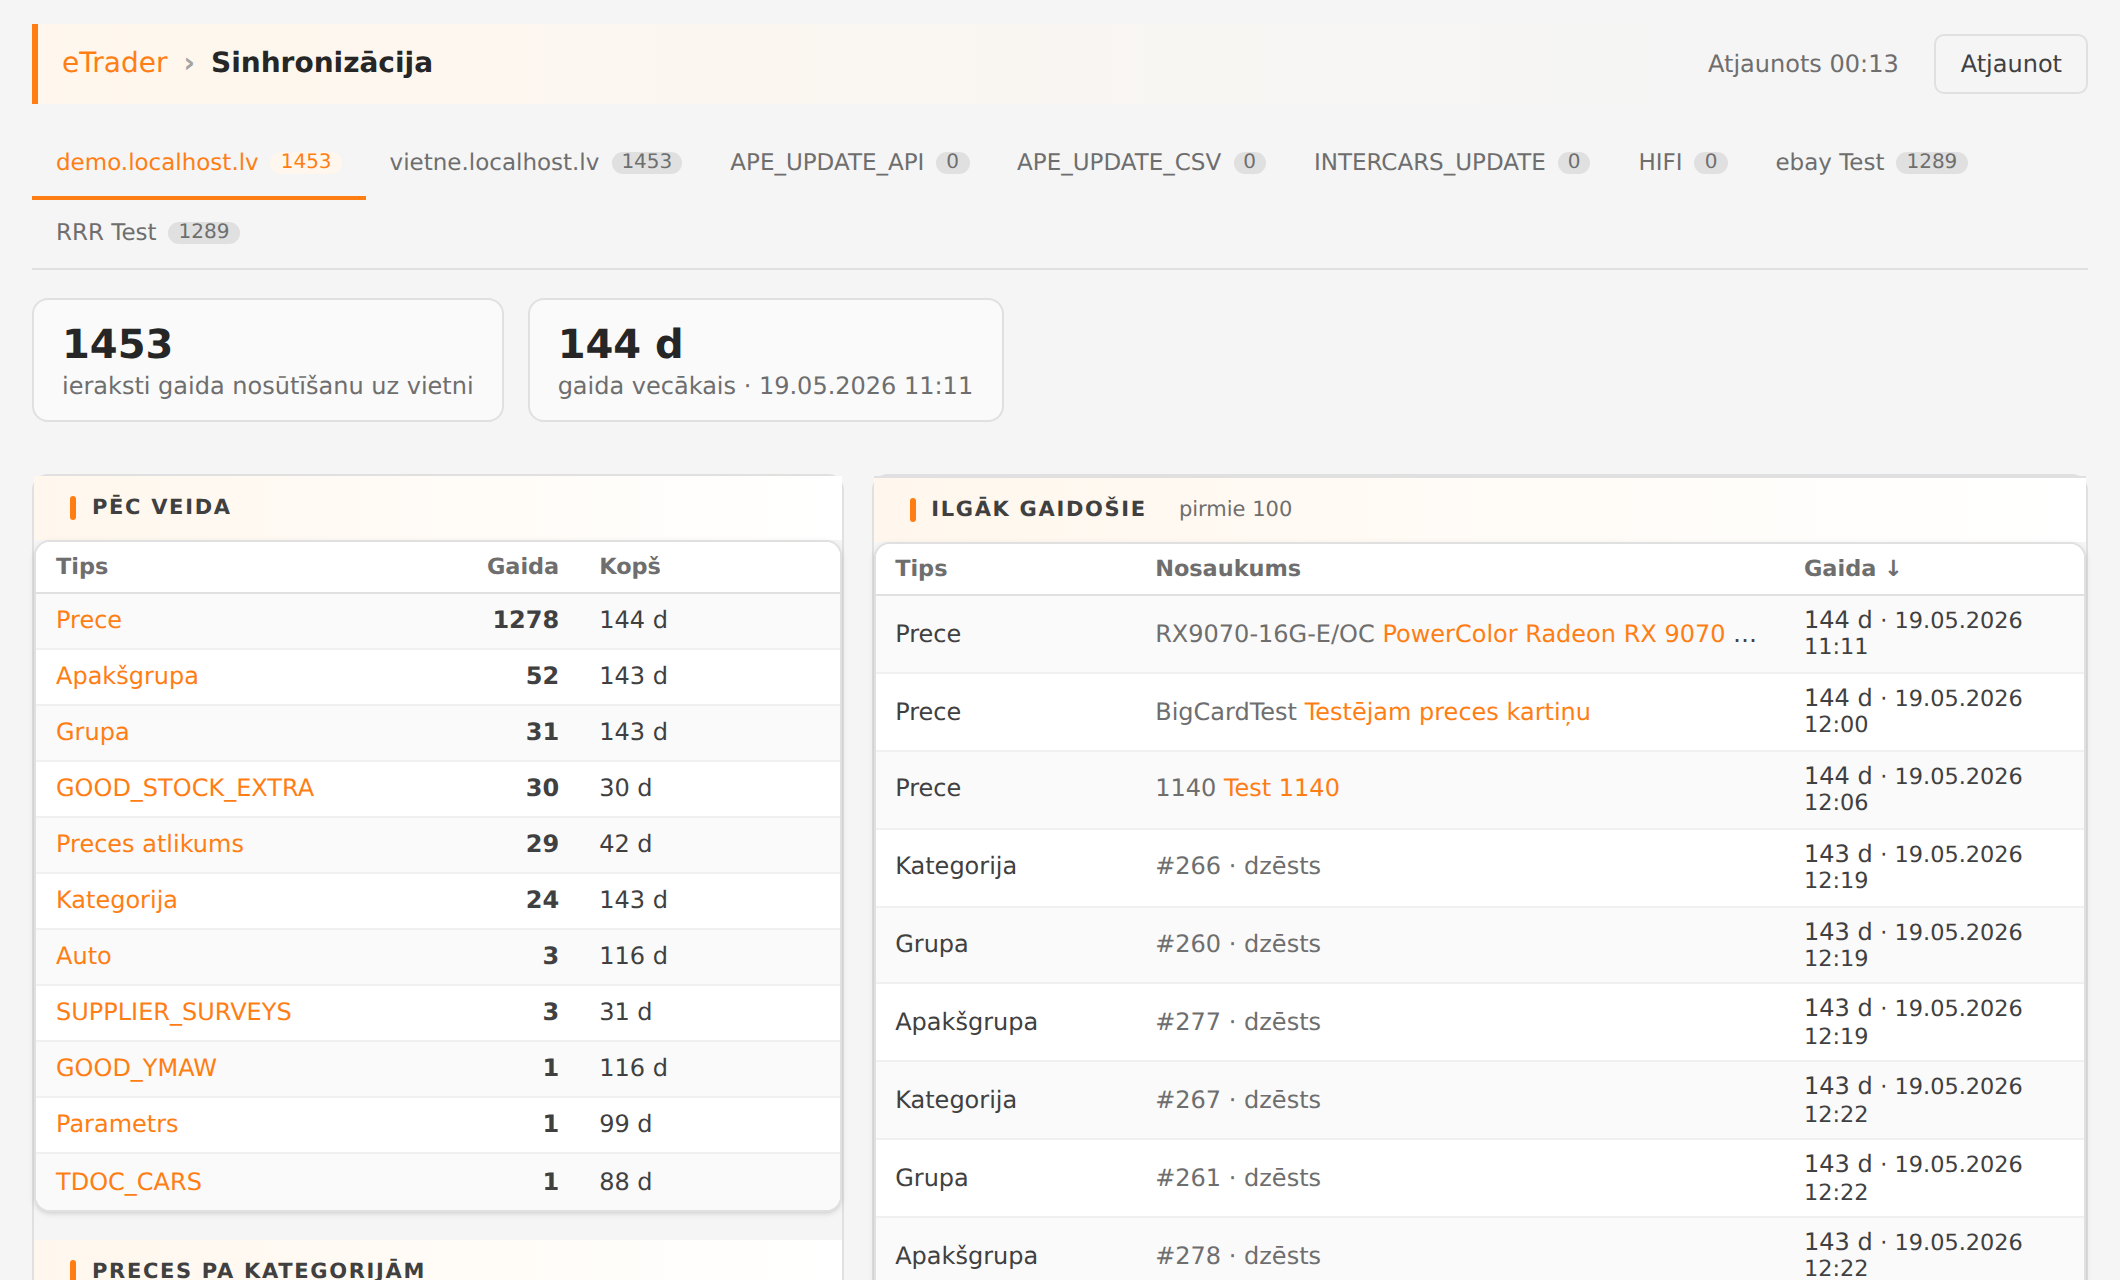Viewport: 2120px width, 1280px height.
Task: Open the APE_UPDATE_API tab
Action: click(850, 162)
